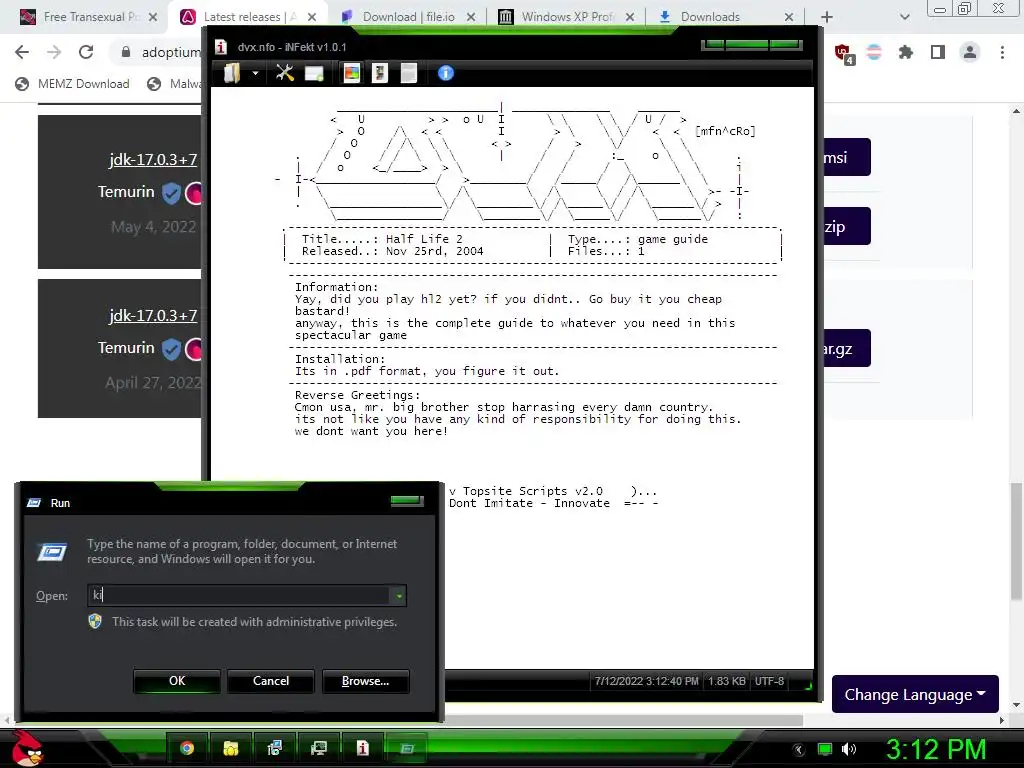Viewport: 1024px width, 768px height.
Task: Click OK in the Run dialog
Action: coord(177,681)
